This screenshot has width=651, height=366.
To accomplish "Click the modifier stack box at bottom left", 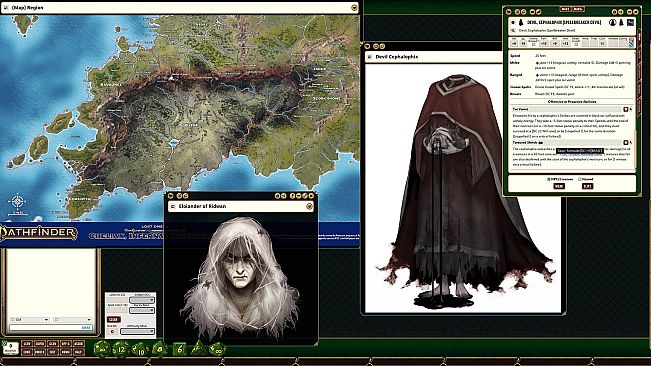I will click(11, 349).
